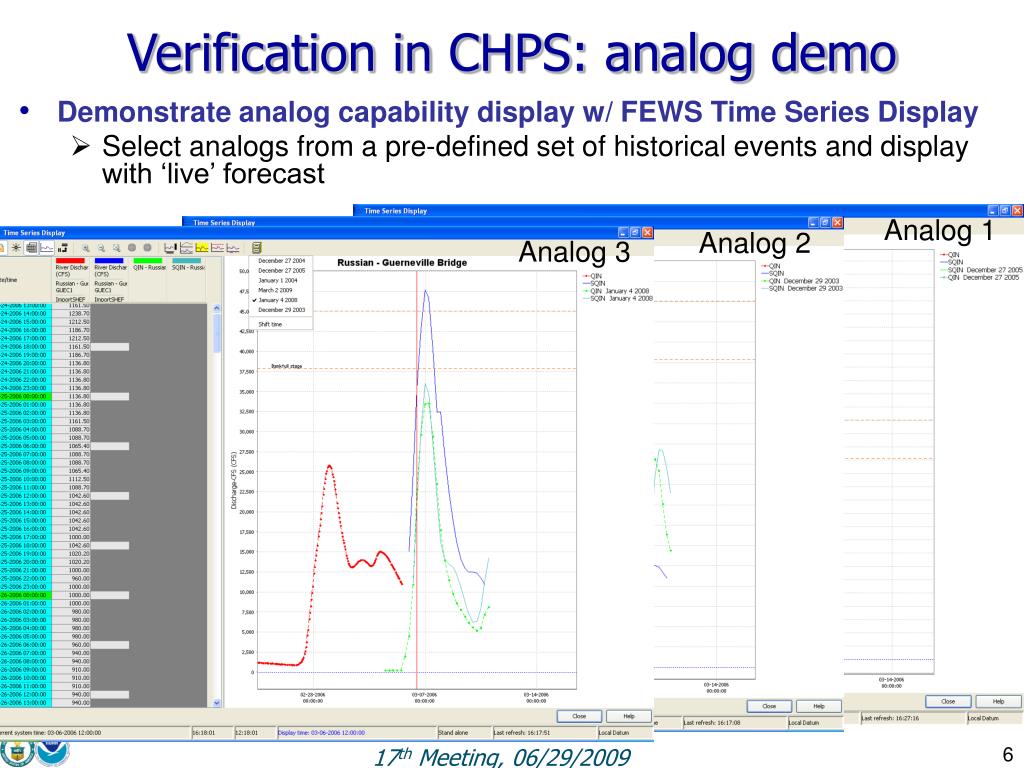Minimize the front Time Series Display window

[624, 232]
